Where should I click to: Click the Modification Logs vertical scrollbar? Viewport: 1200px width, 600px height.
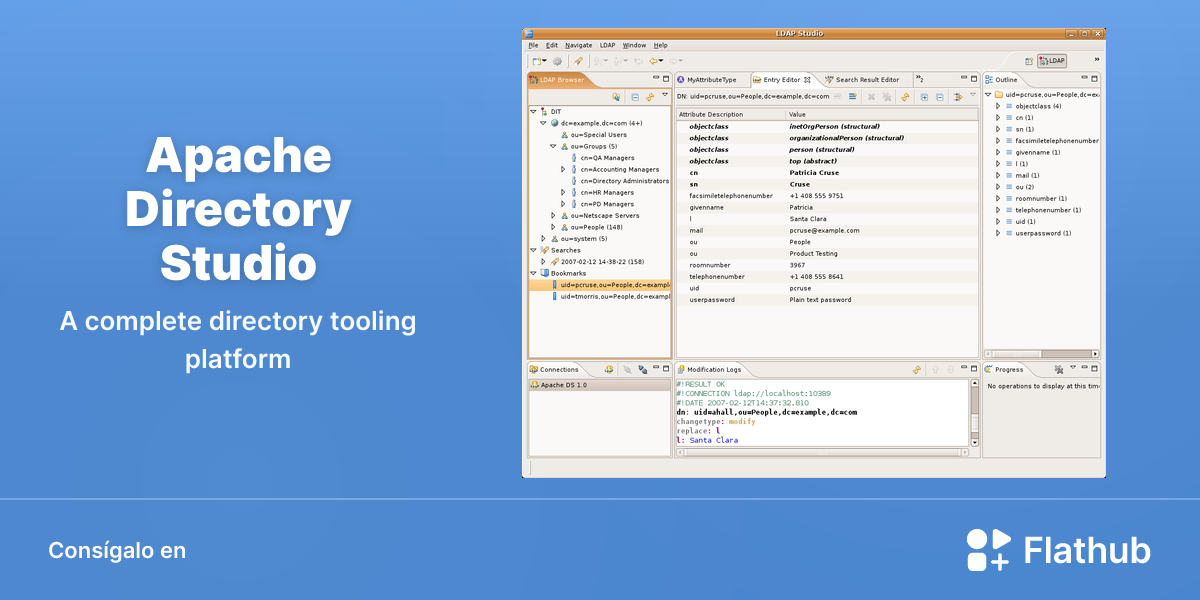coord(975,412)
